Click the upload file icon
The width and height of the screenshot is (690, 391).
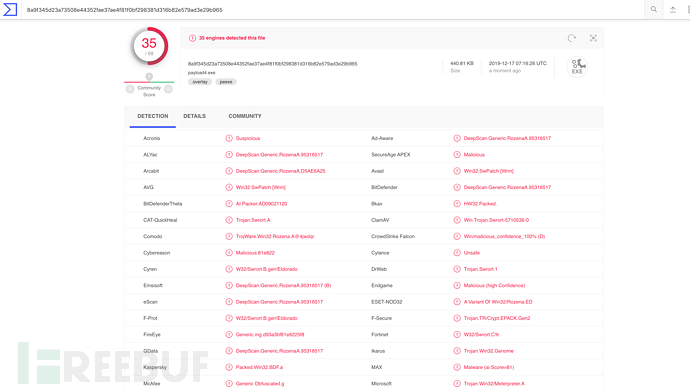(672, 9)
